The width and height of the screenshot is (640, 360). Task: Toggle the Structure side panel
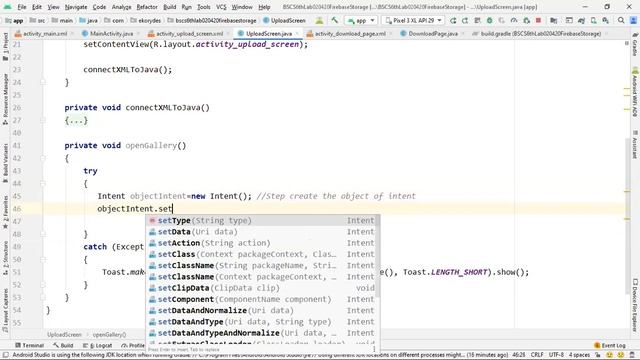(5, 258)
